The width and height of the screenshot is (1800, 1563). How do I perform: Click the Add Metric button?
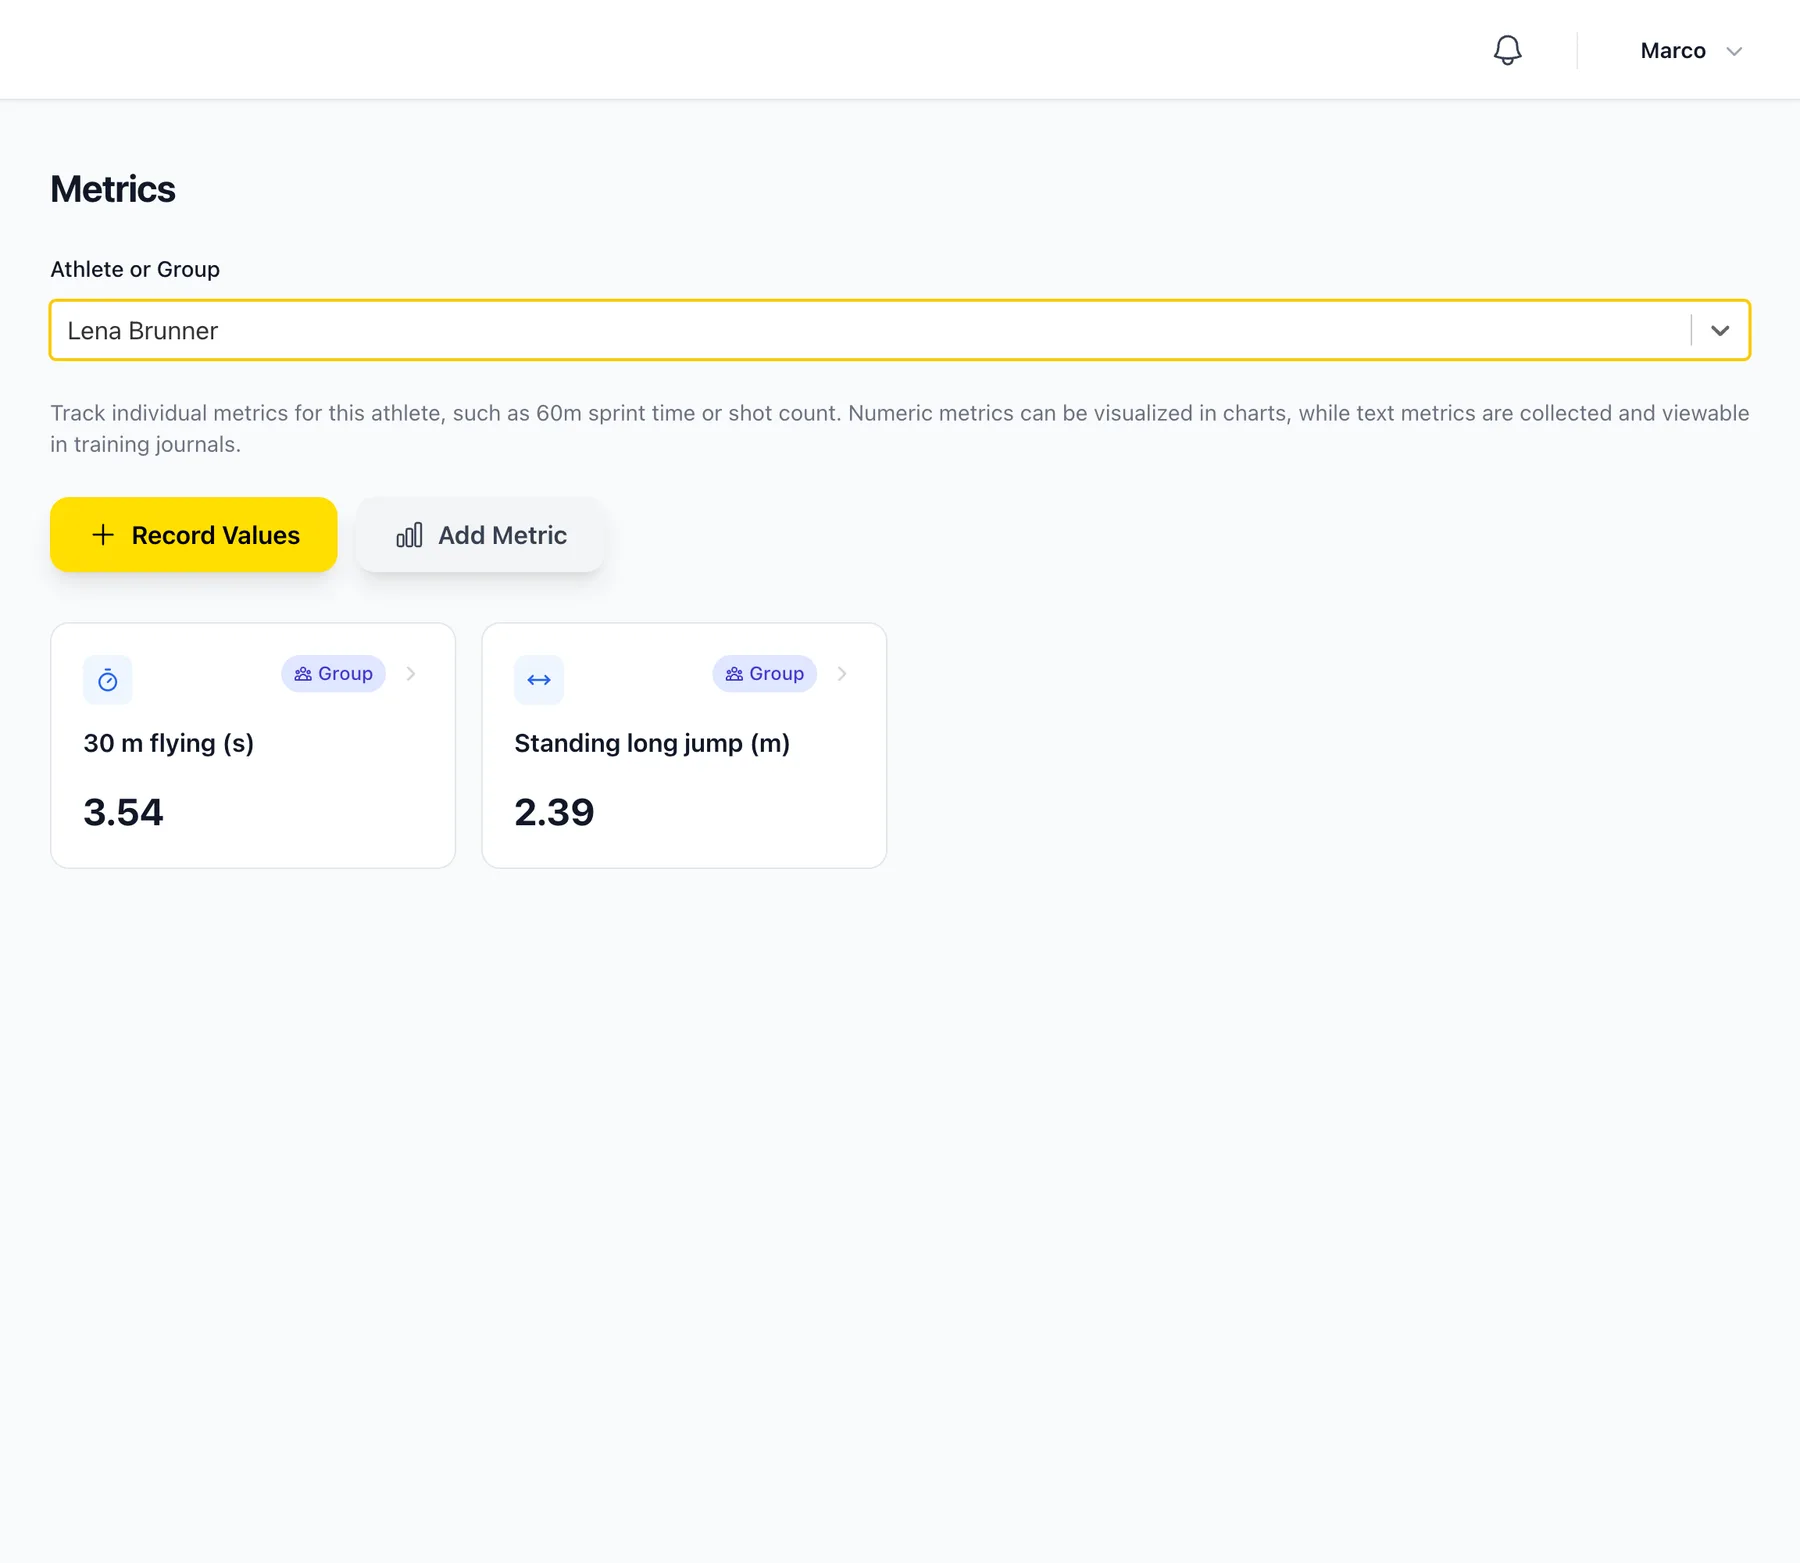click(481, 535)
